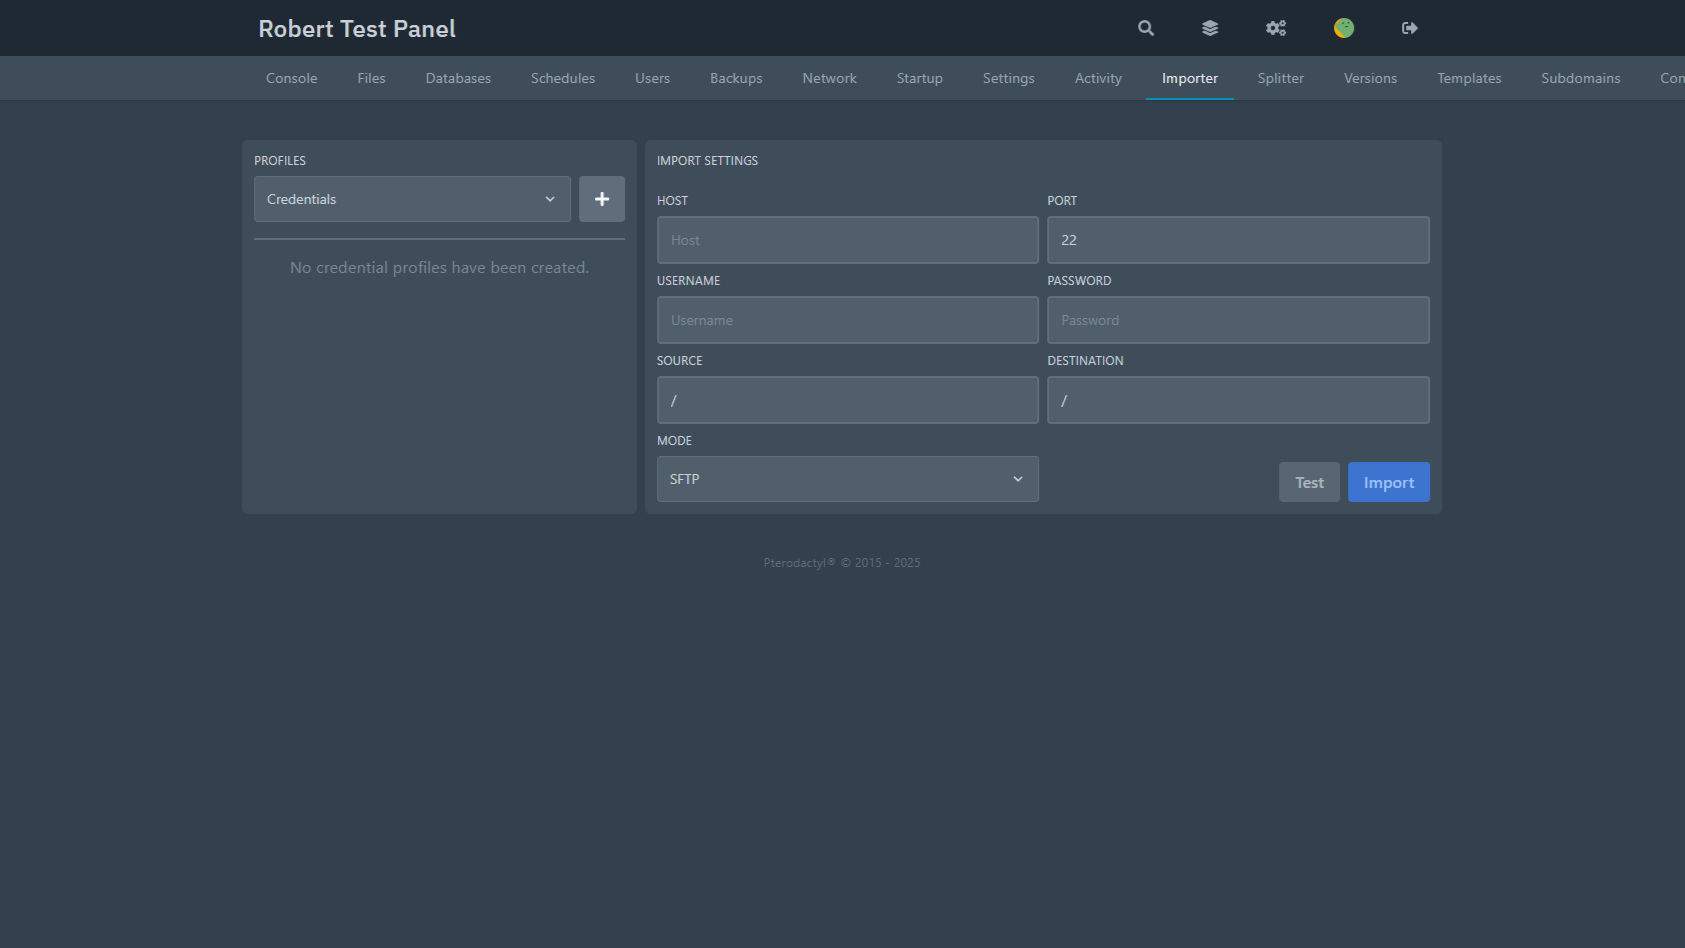Click the blue Import button
This screenshot has height=948, width=1685.
(1388, 482)
